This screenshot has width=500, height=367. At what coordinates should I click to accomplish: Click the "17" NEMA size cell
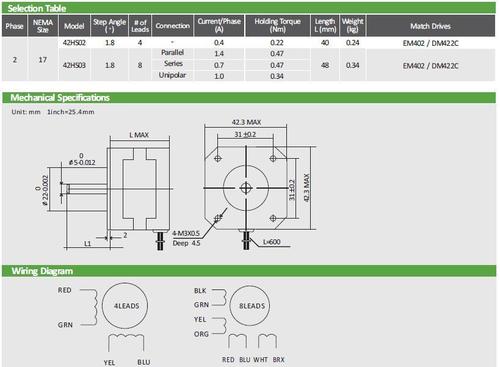tap(43, 60)
